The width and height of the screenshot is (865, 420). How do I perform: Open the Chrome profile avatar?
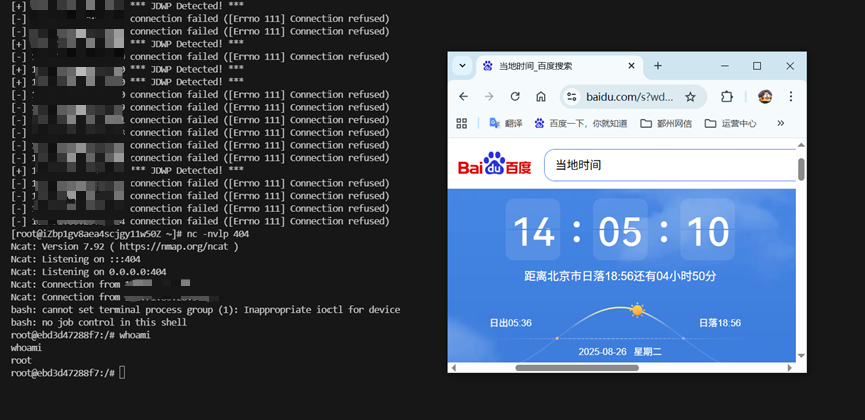(765, 97)
